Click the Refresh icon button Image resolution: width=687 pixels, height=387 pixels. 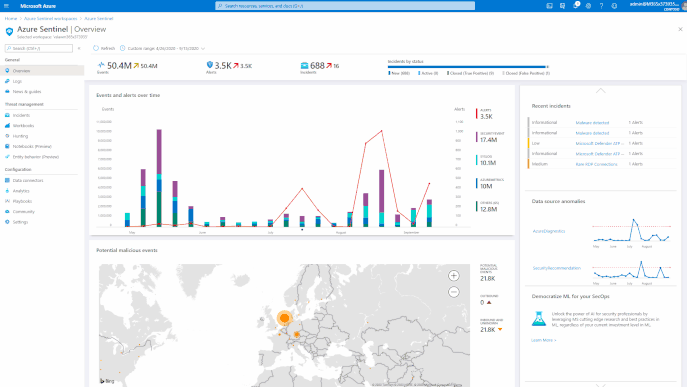point(96,48)
